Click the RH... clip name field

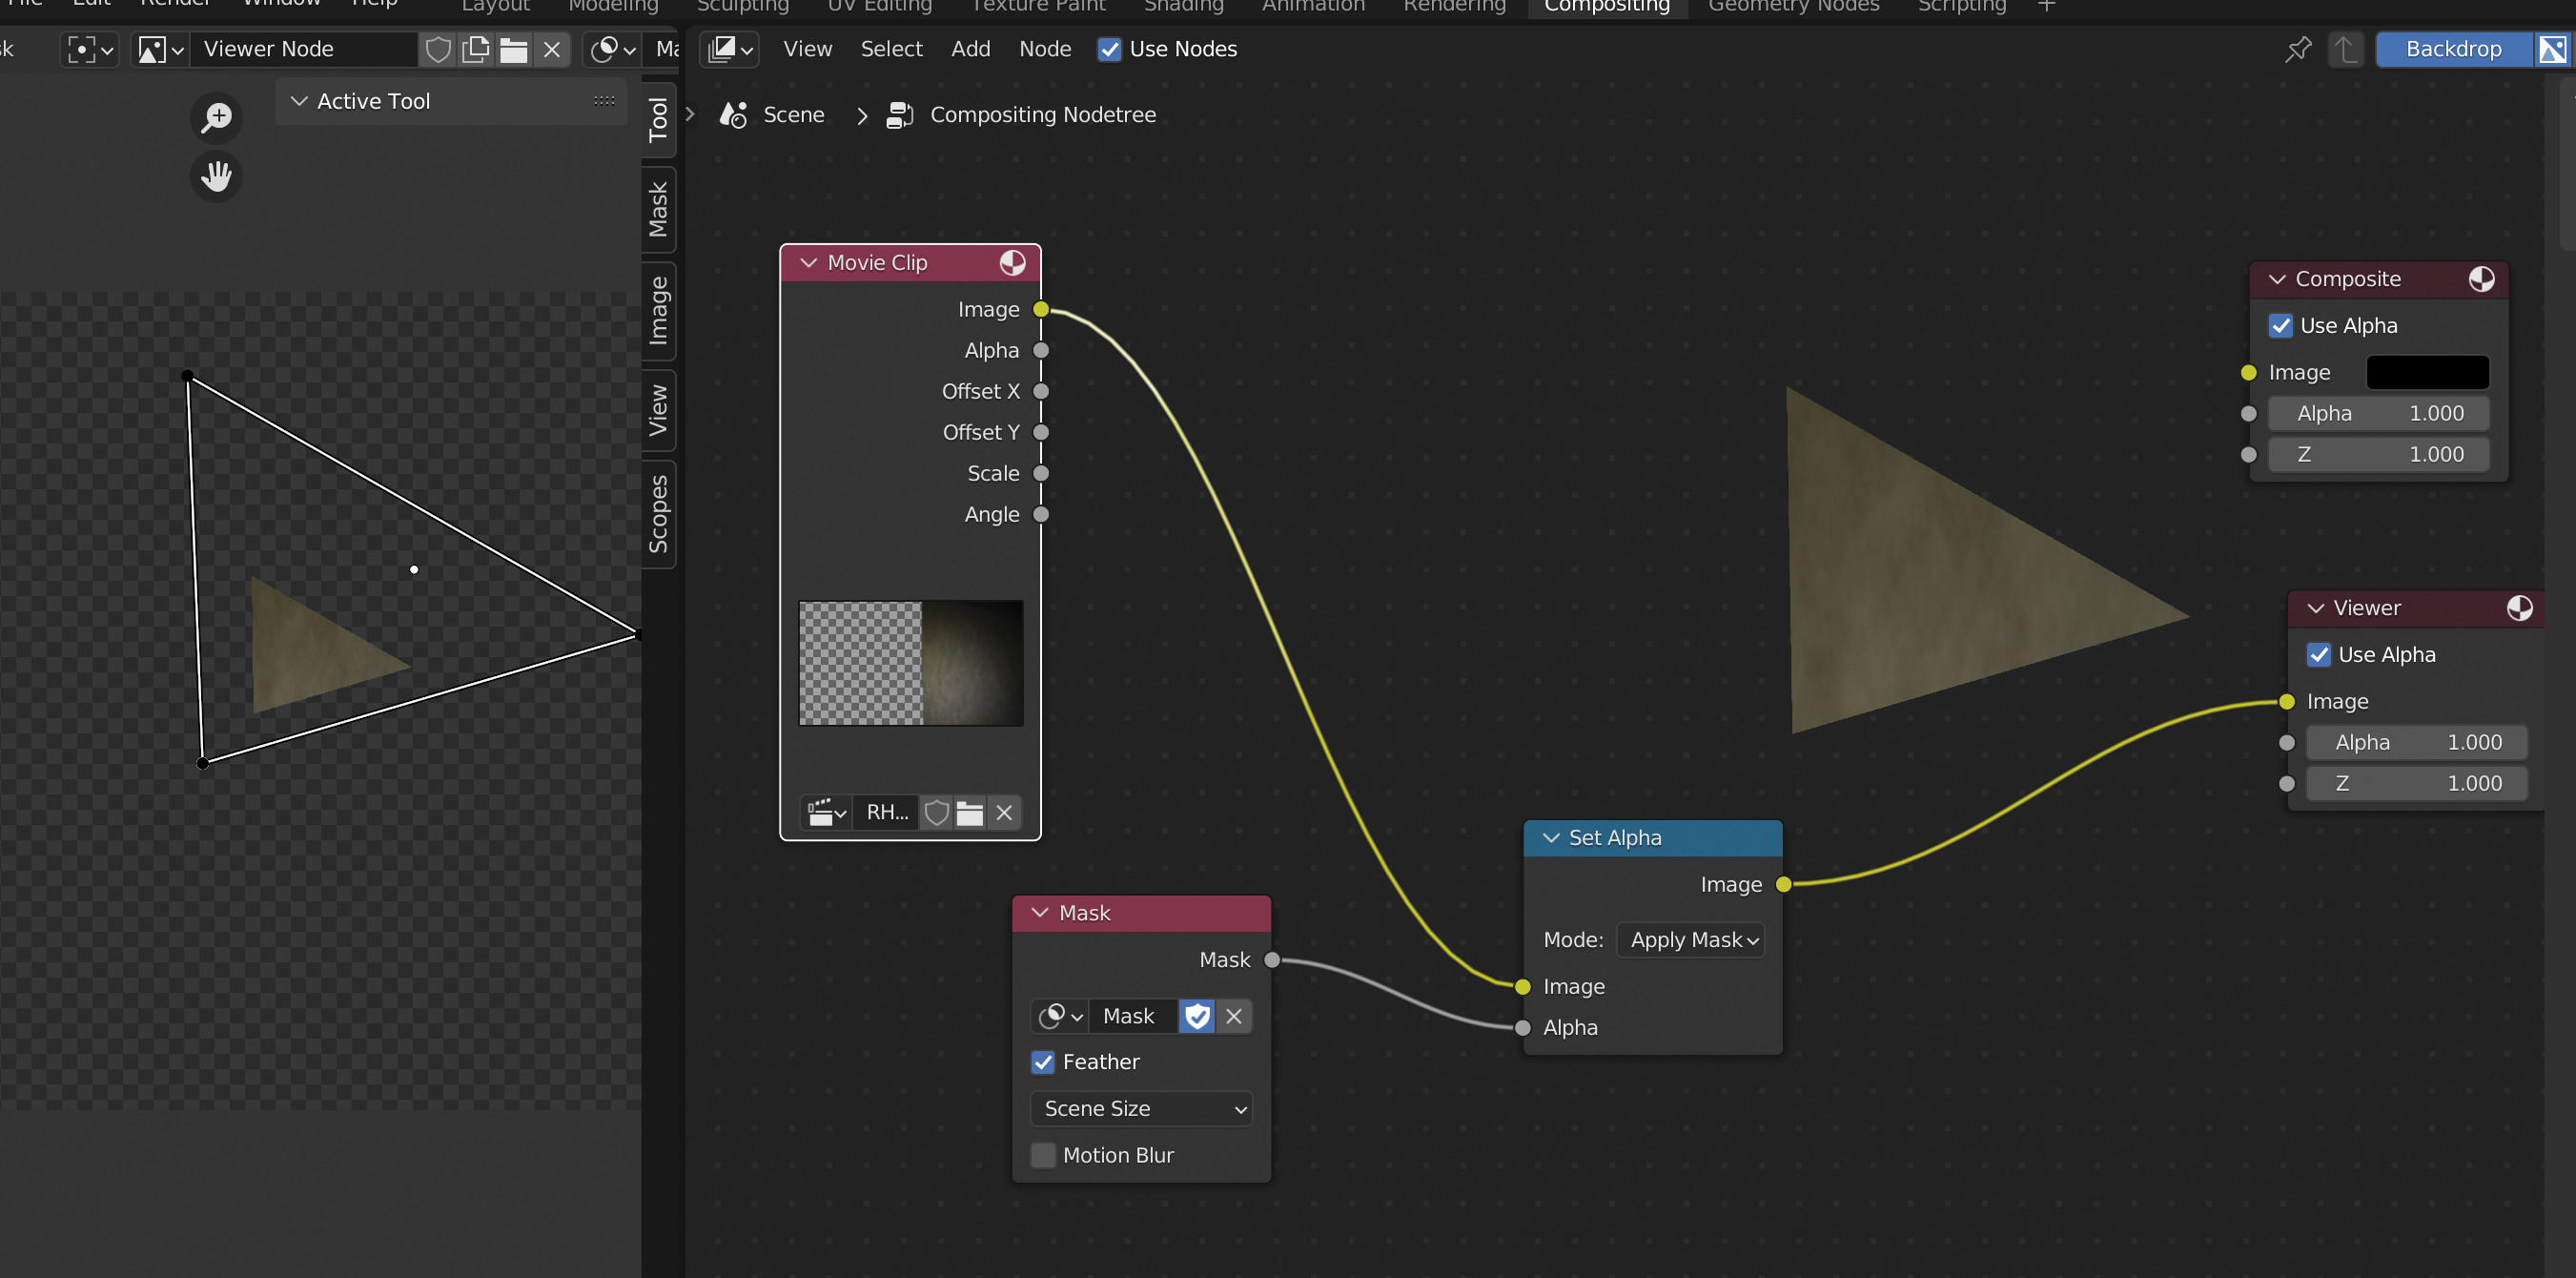pyautogui.click(x=887, y=813)
